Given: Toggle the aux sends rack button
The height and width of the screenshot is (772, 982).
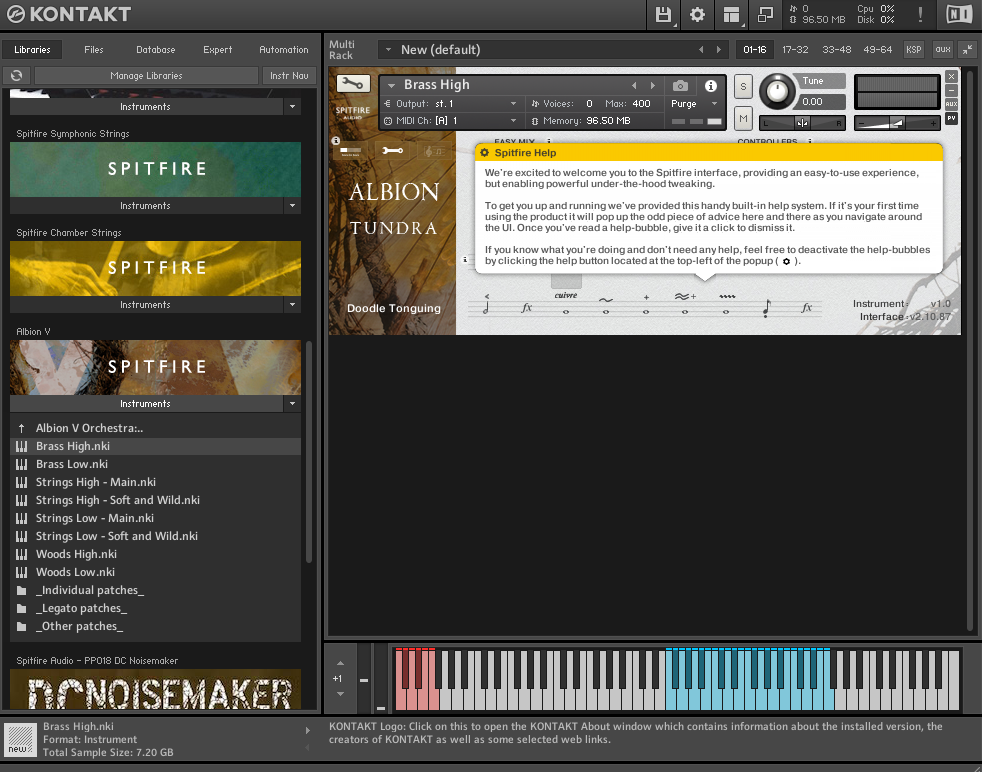Looking at the screenshot, I should 943,49.
